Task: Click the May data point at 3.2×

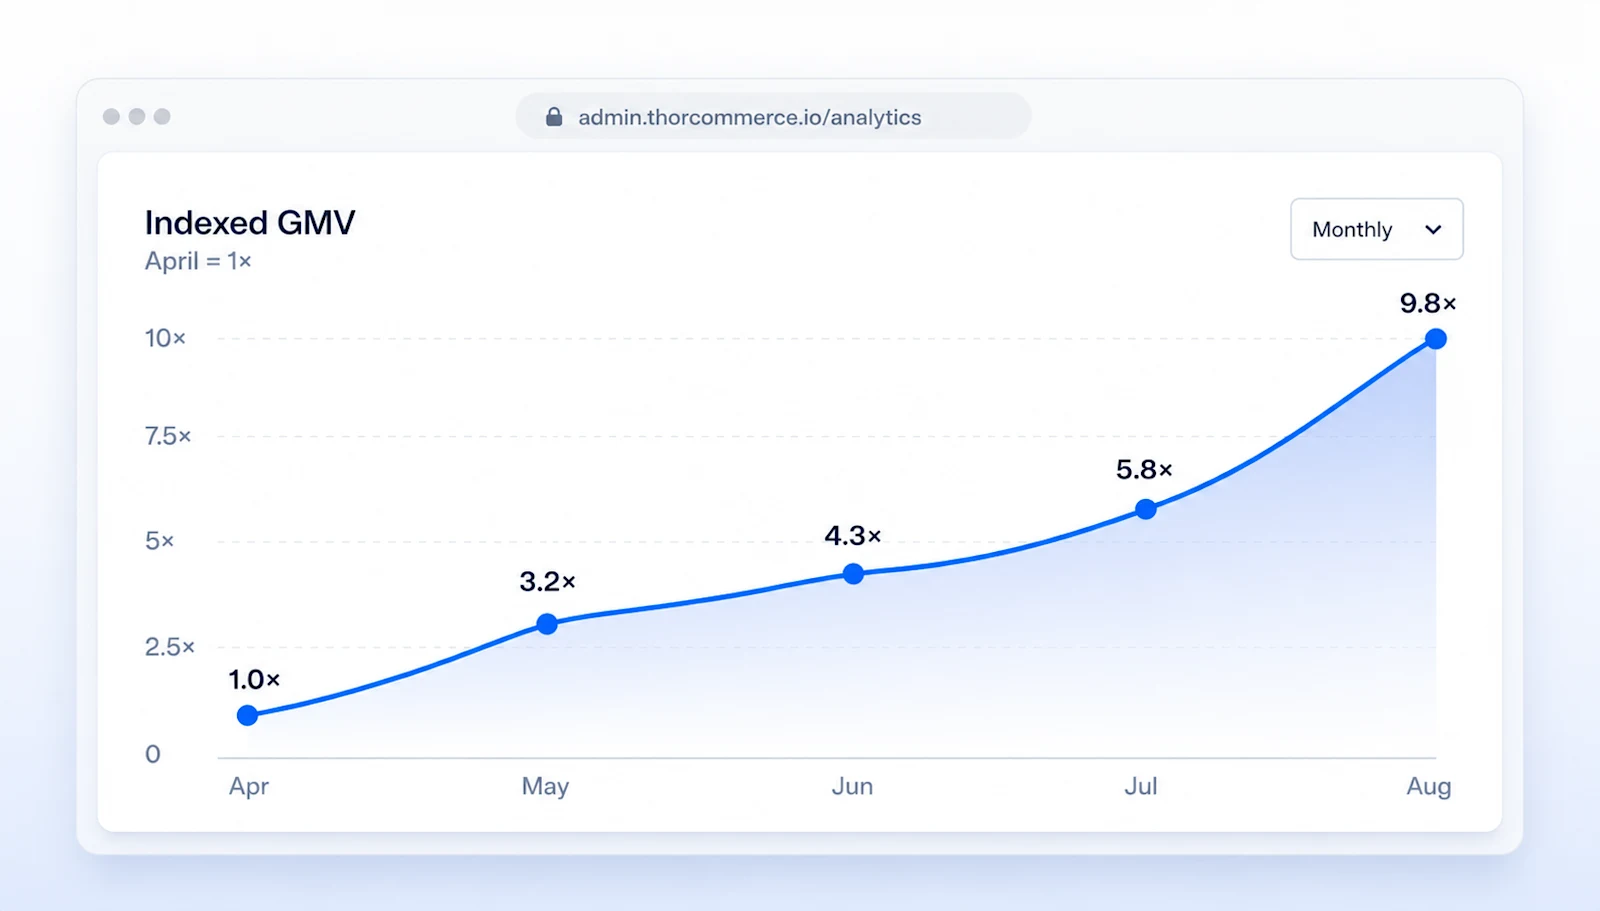Action: pos(547,624)
